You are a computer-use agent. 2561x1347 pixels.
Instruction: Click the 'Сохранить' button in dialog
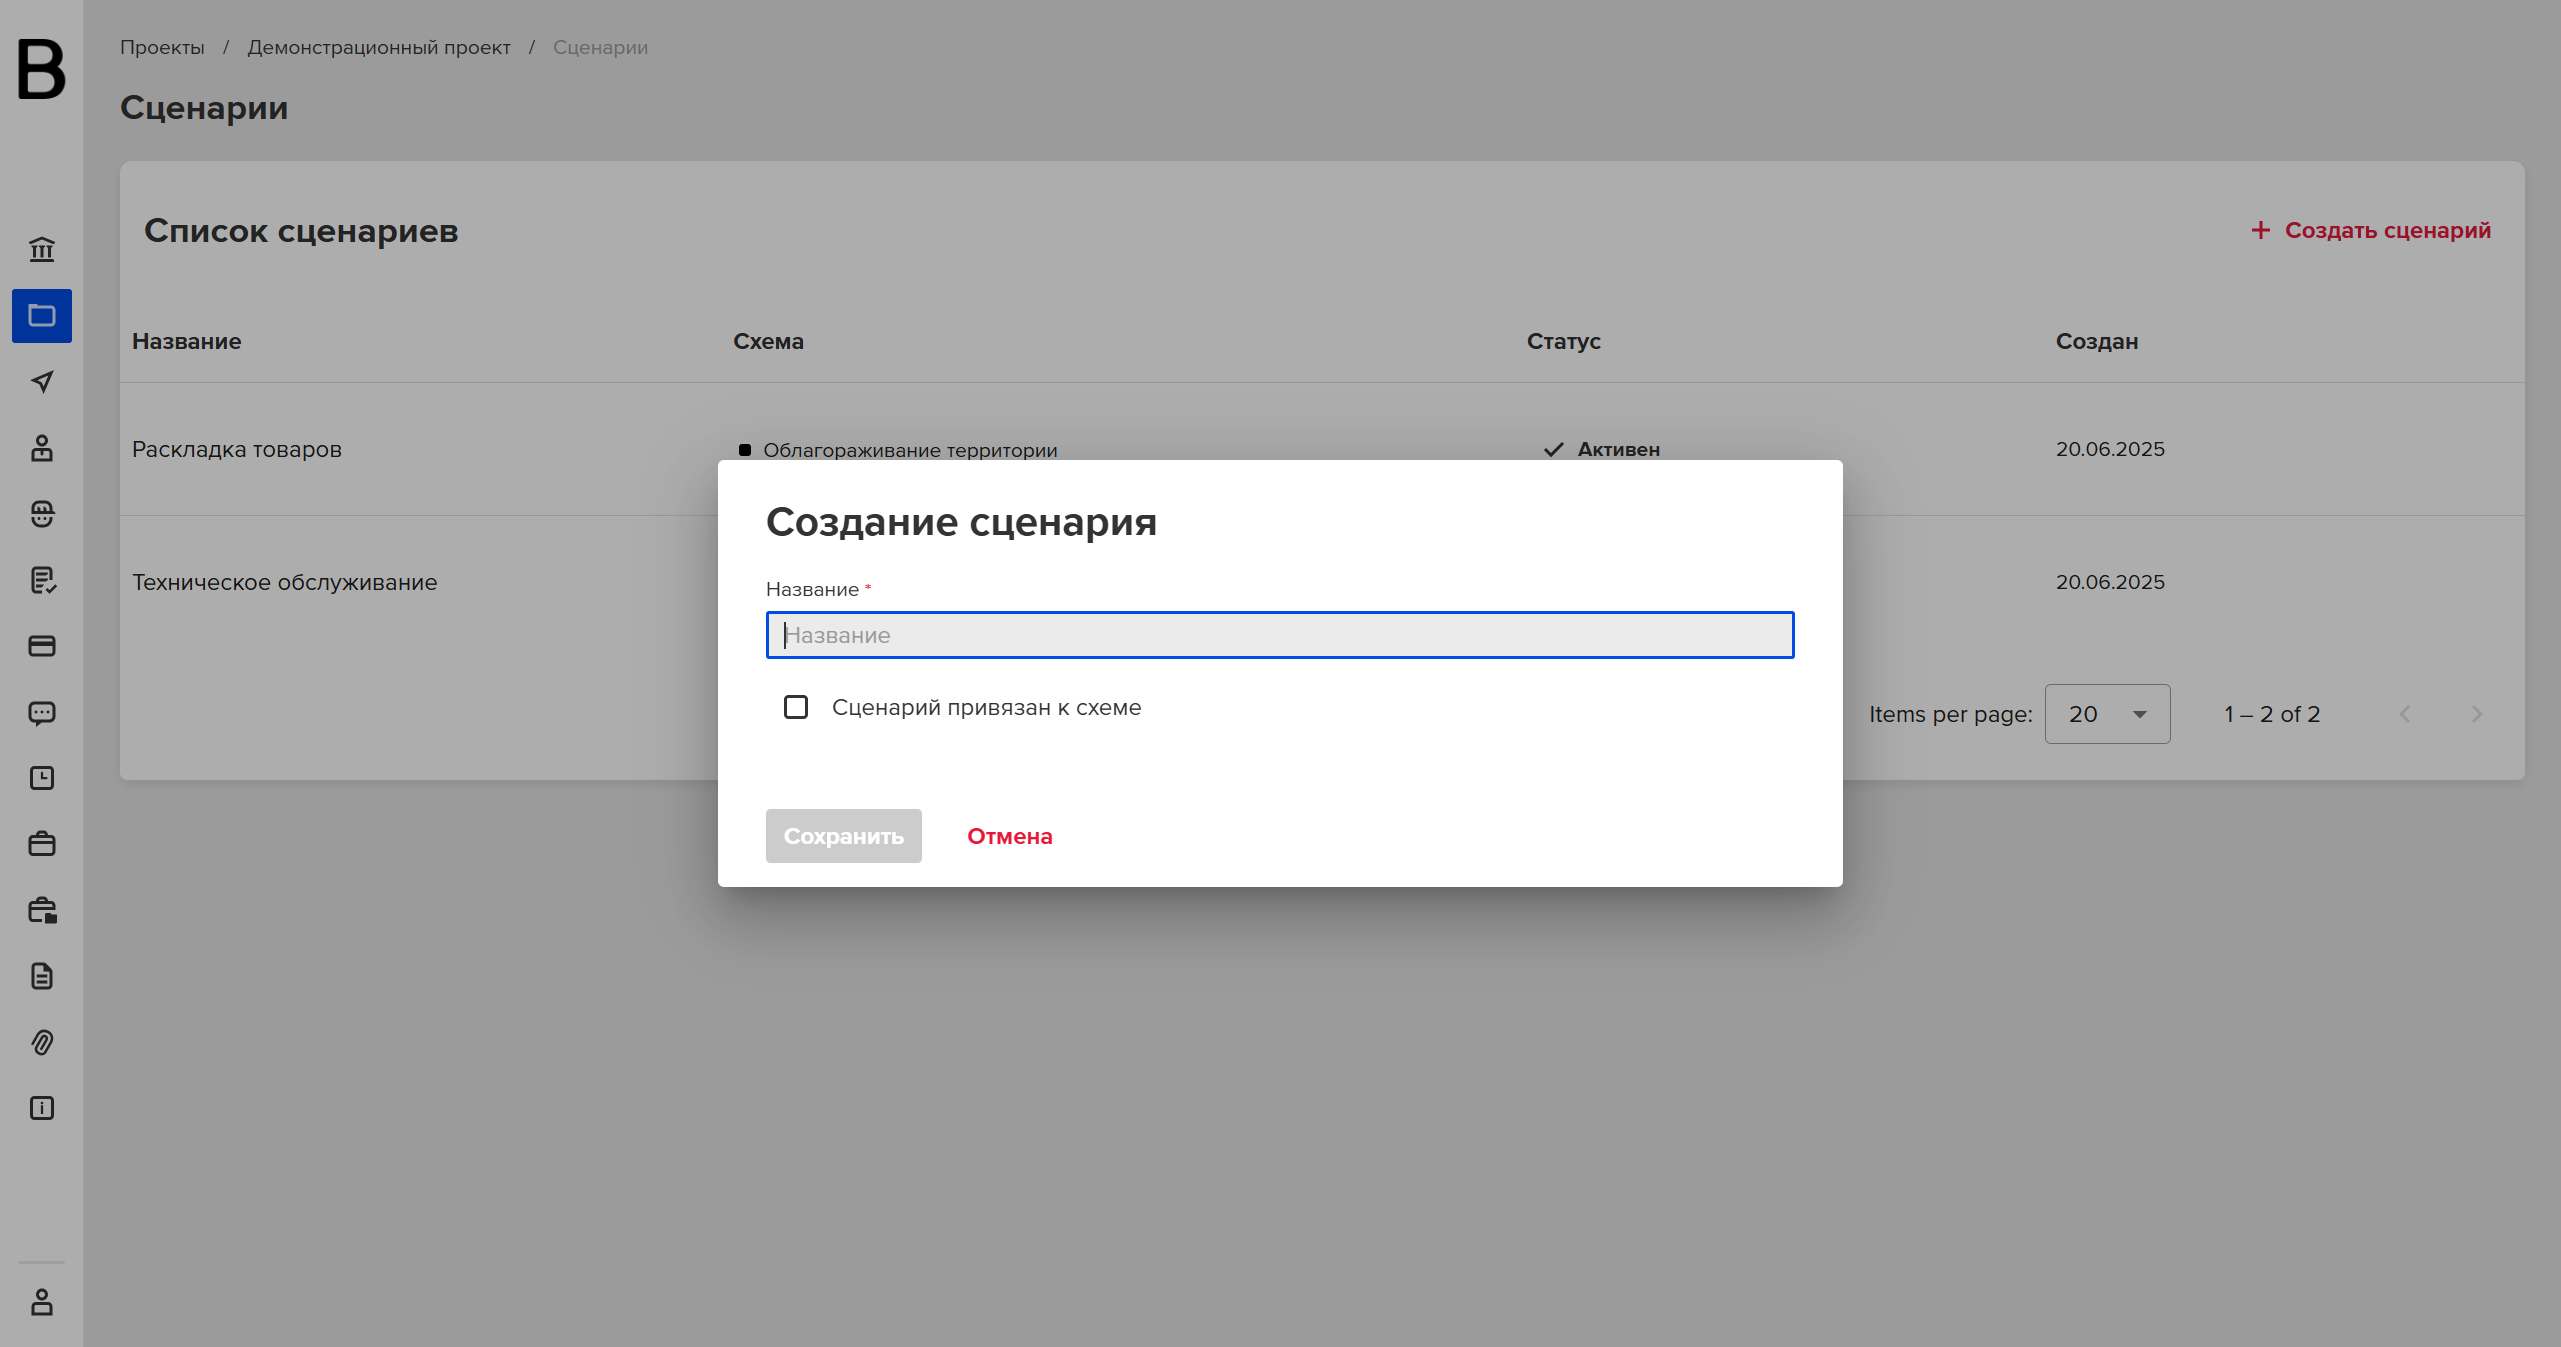point(844,836)
